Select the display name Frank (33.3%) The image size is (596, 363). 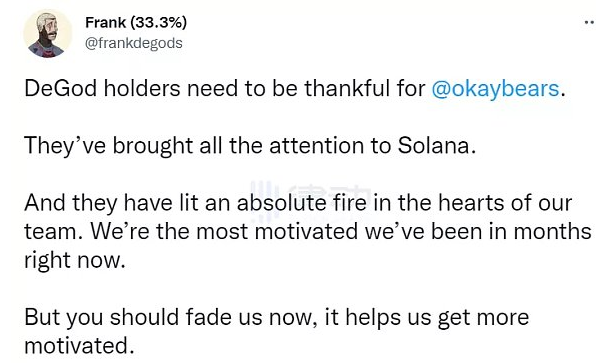(x=136, y=22)
